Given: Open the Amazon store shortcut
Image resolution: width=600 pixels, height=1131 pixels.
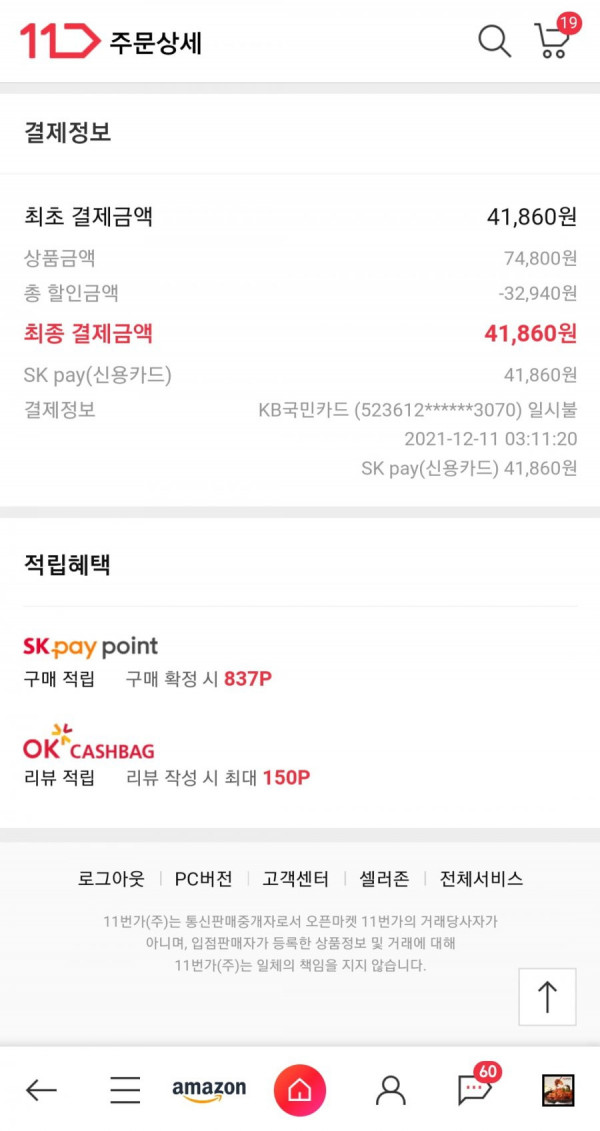Looking at the screenshot, I should (x=208, y=1091).
